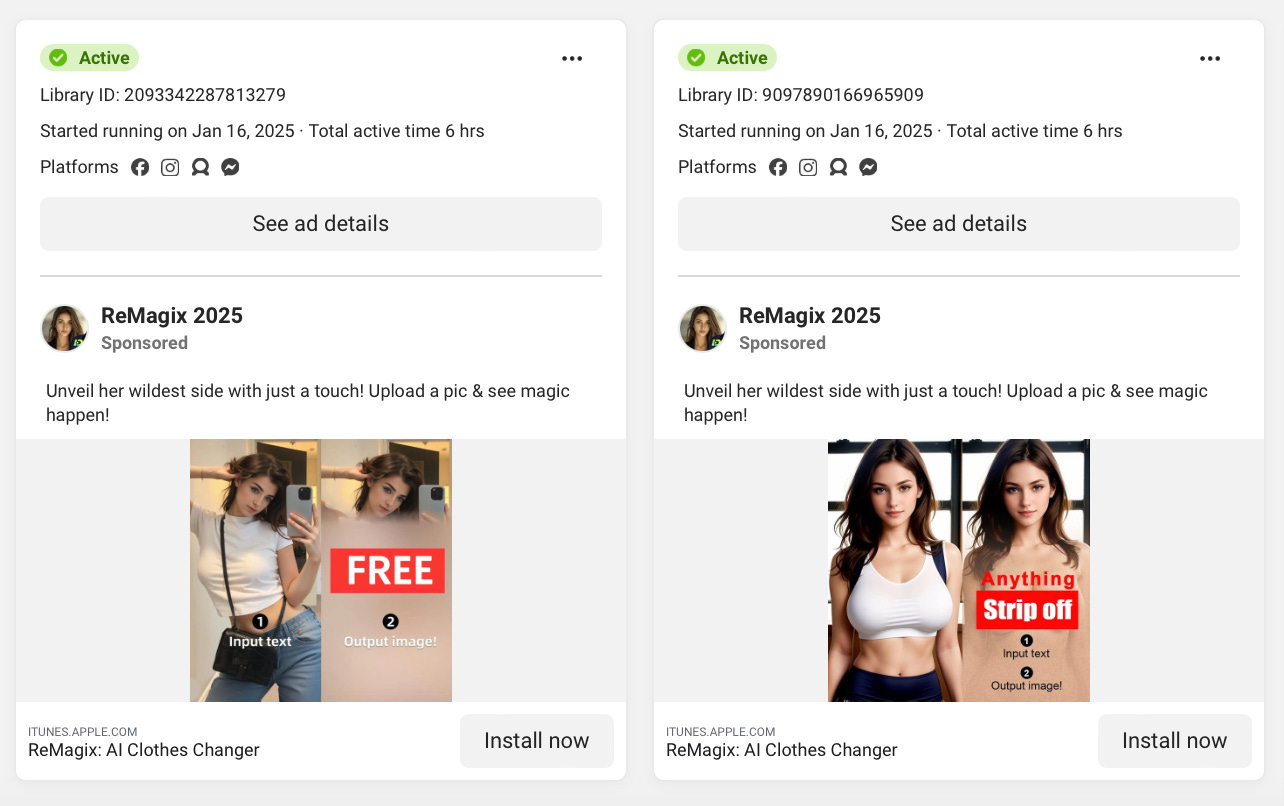Select text 'Library ID: 9097890166965909'

[801, 95]
